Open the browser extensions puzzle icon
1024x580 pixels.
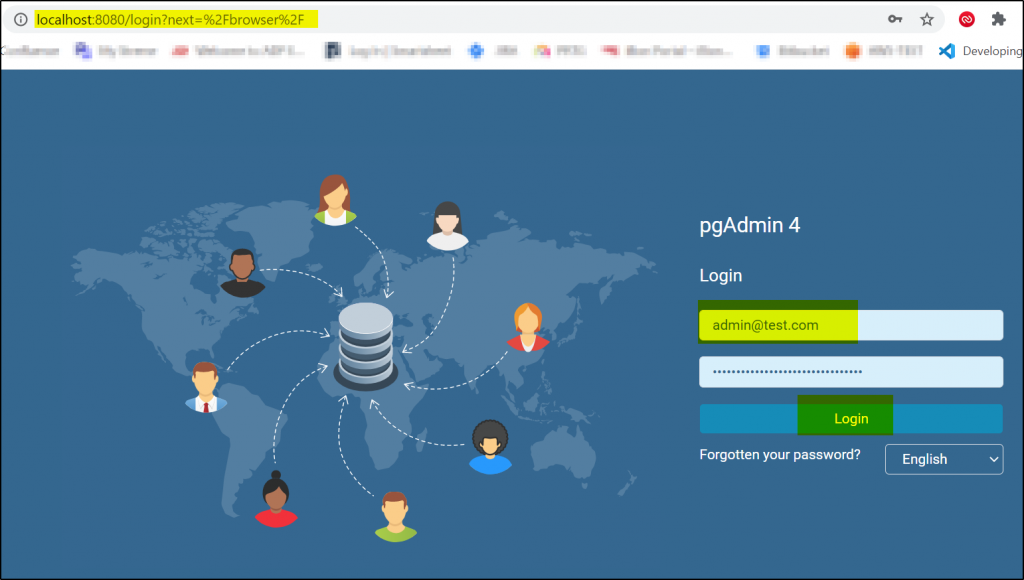999,19
